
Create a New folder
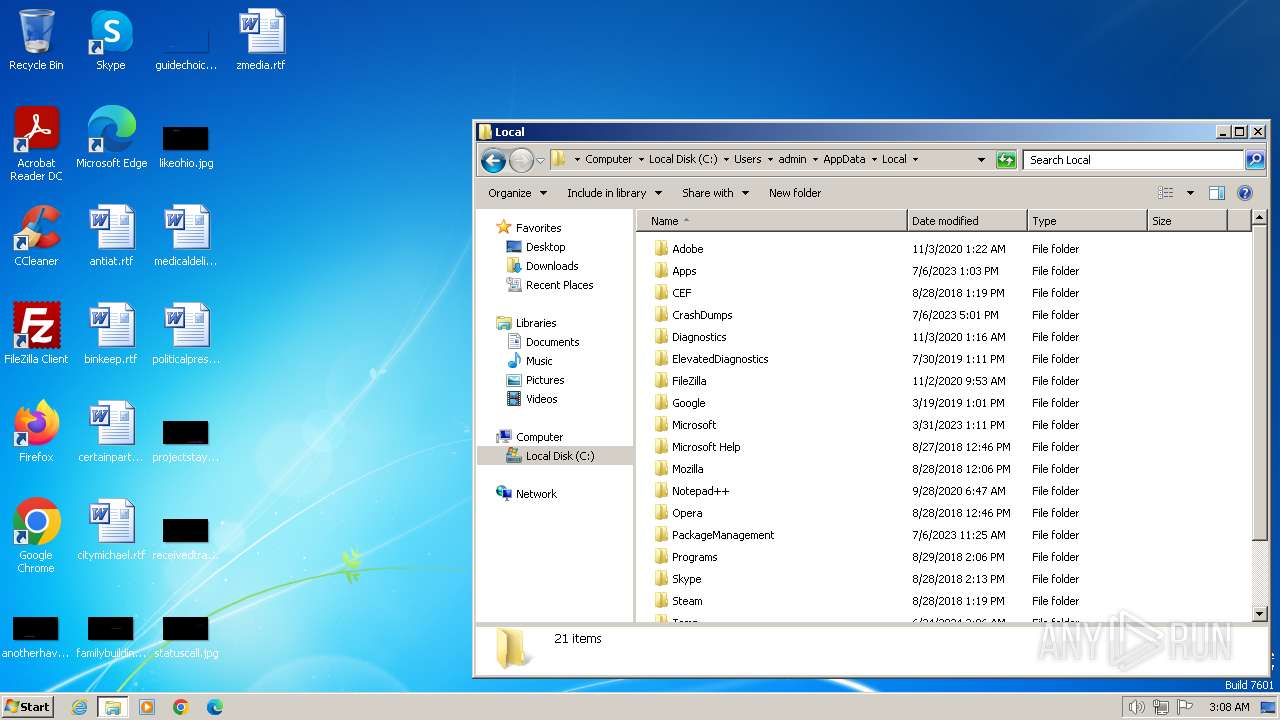coord(795,193)
